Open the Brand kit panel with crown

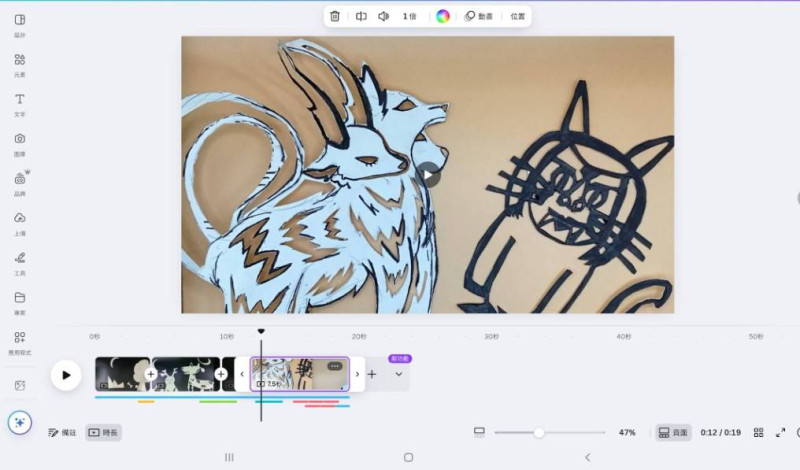click(x=19, y=184)
